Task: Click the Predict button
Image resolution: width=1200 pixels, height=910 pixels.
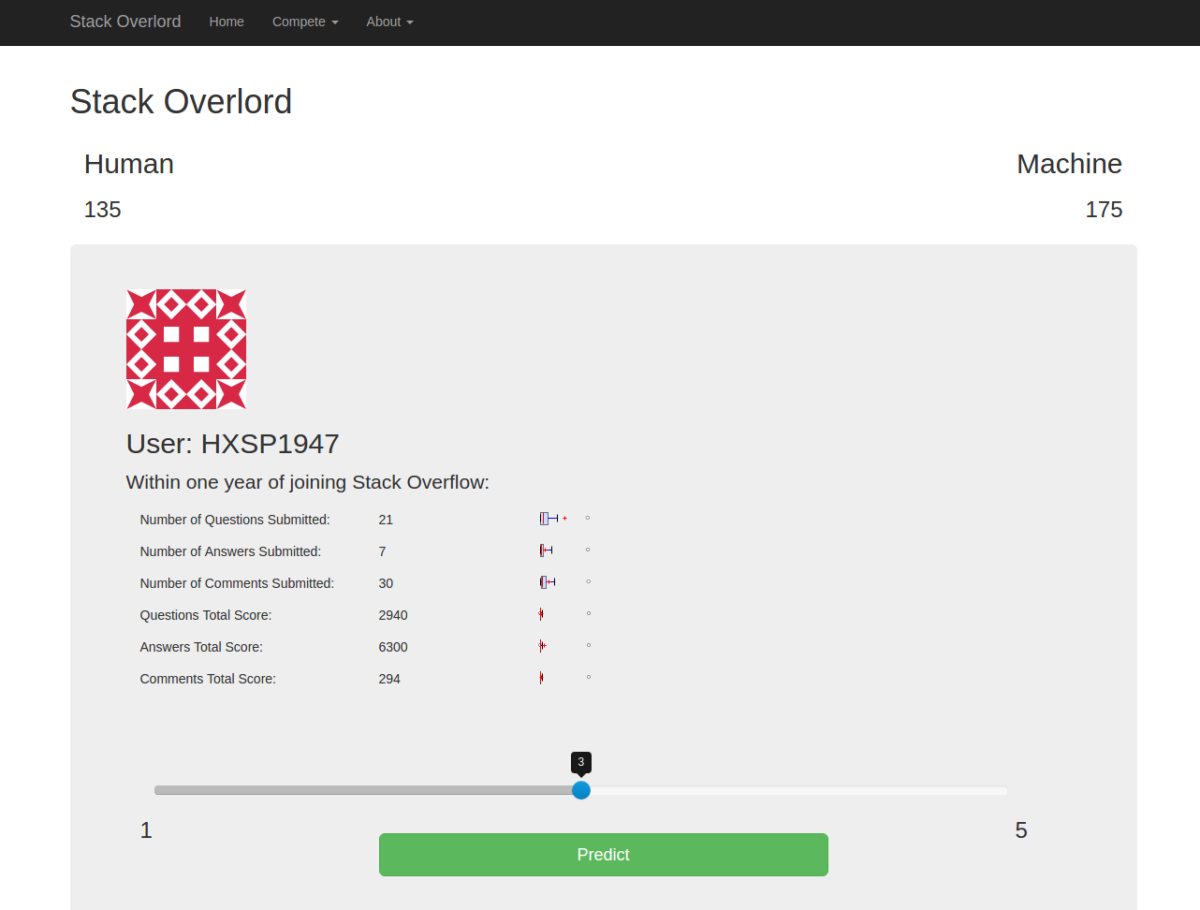Action: [603, 854]
